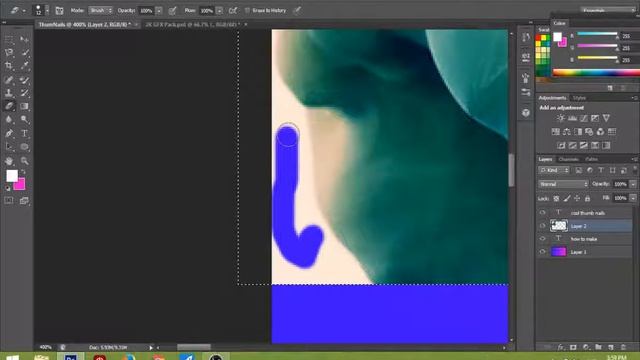Screen dimensions: 640x360
Task: Toggle lock position
Action: (577, 198)
